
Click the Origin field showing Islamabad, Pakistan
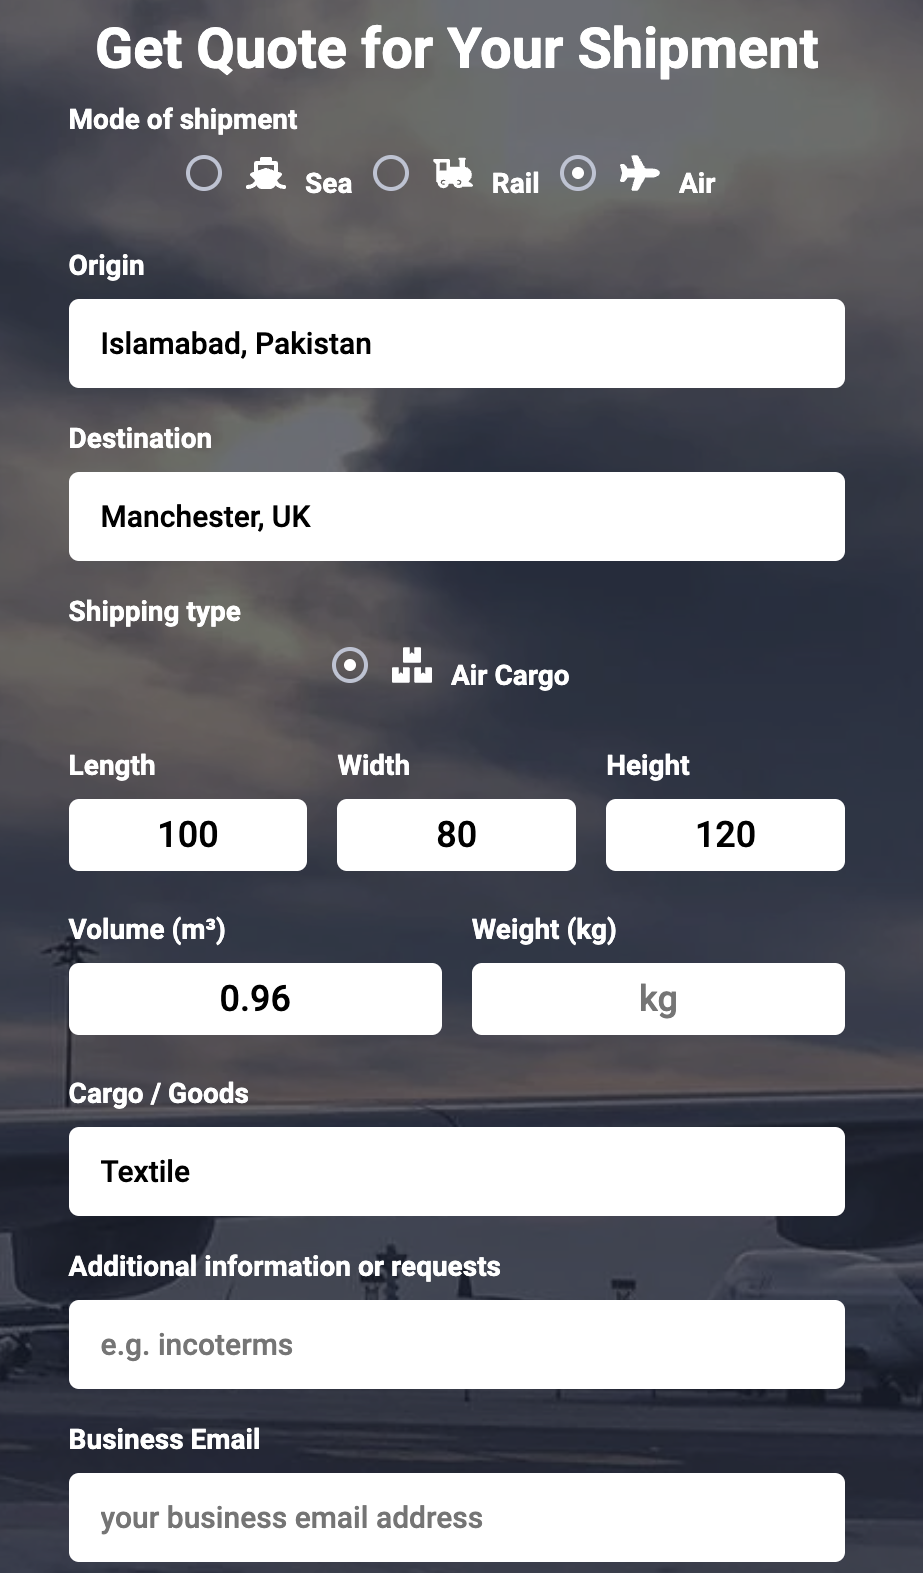(x=457, y=344)
